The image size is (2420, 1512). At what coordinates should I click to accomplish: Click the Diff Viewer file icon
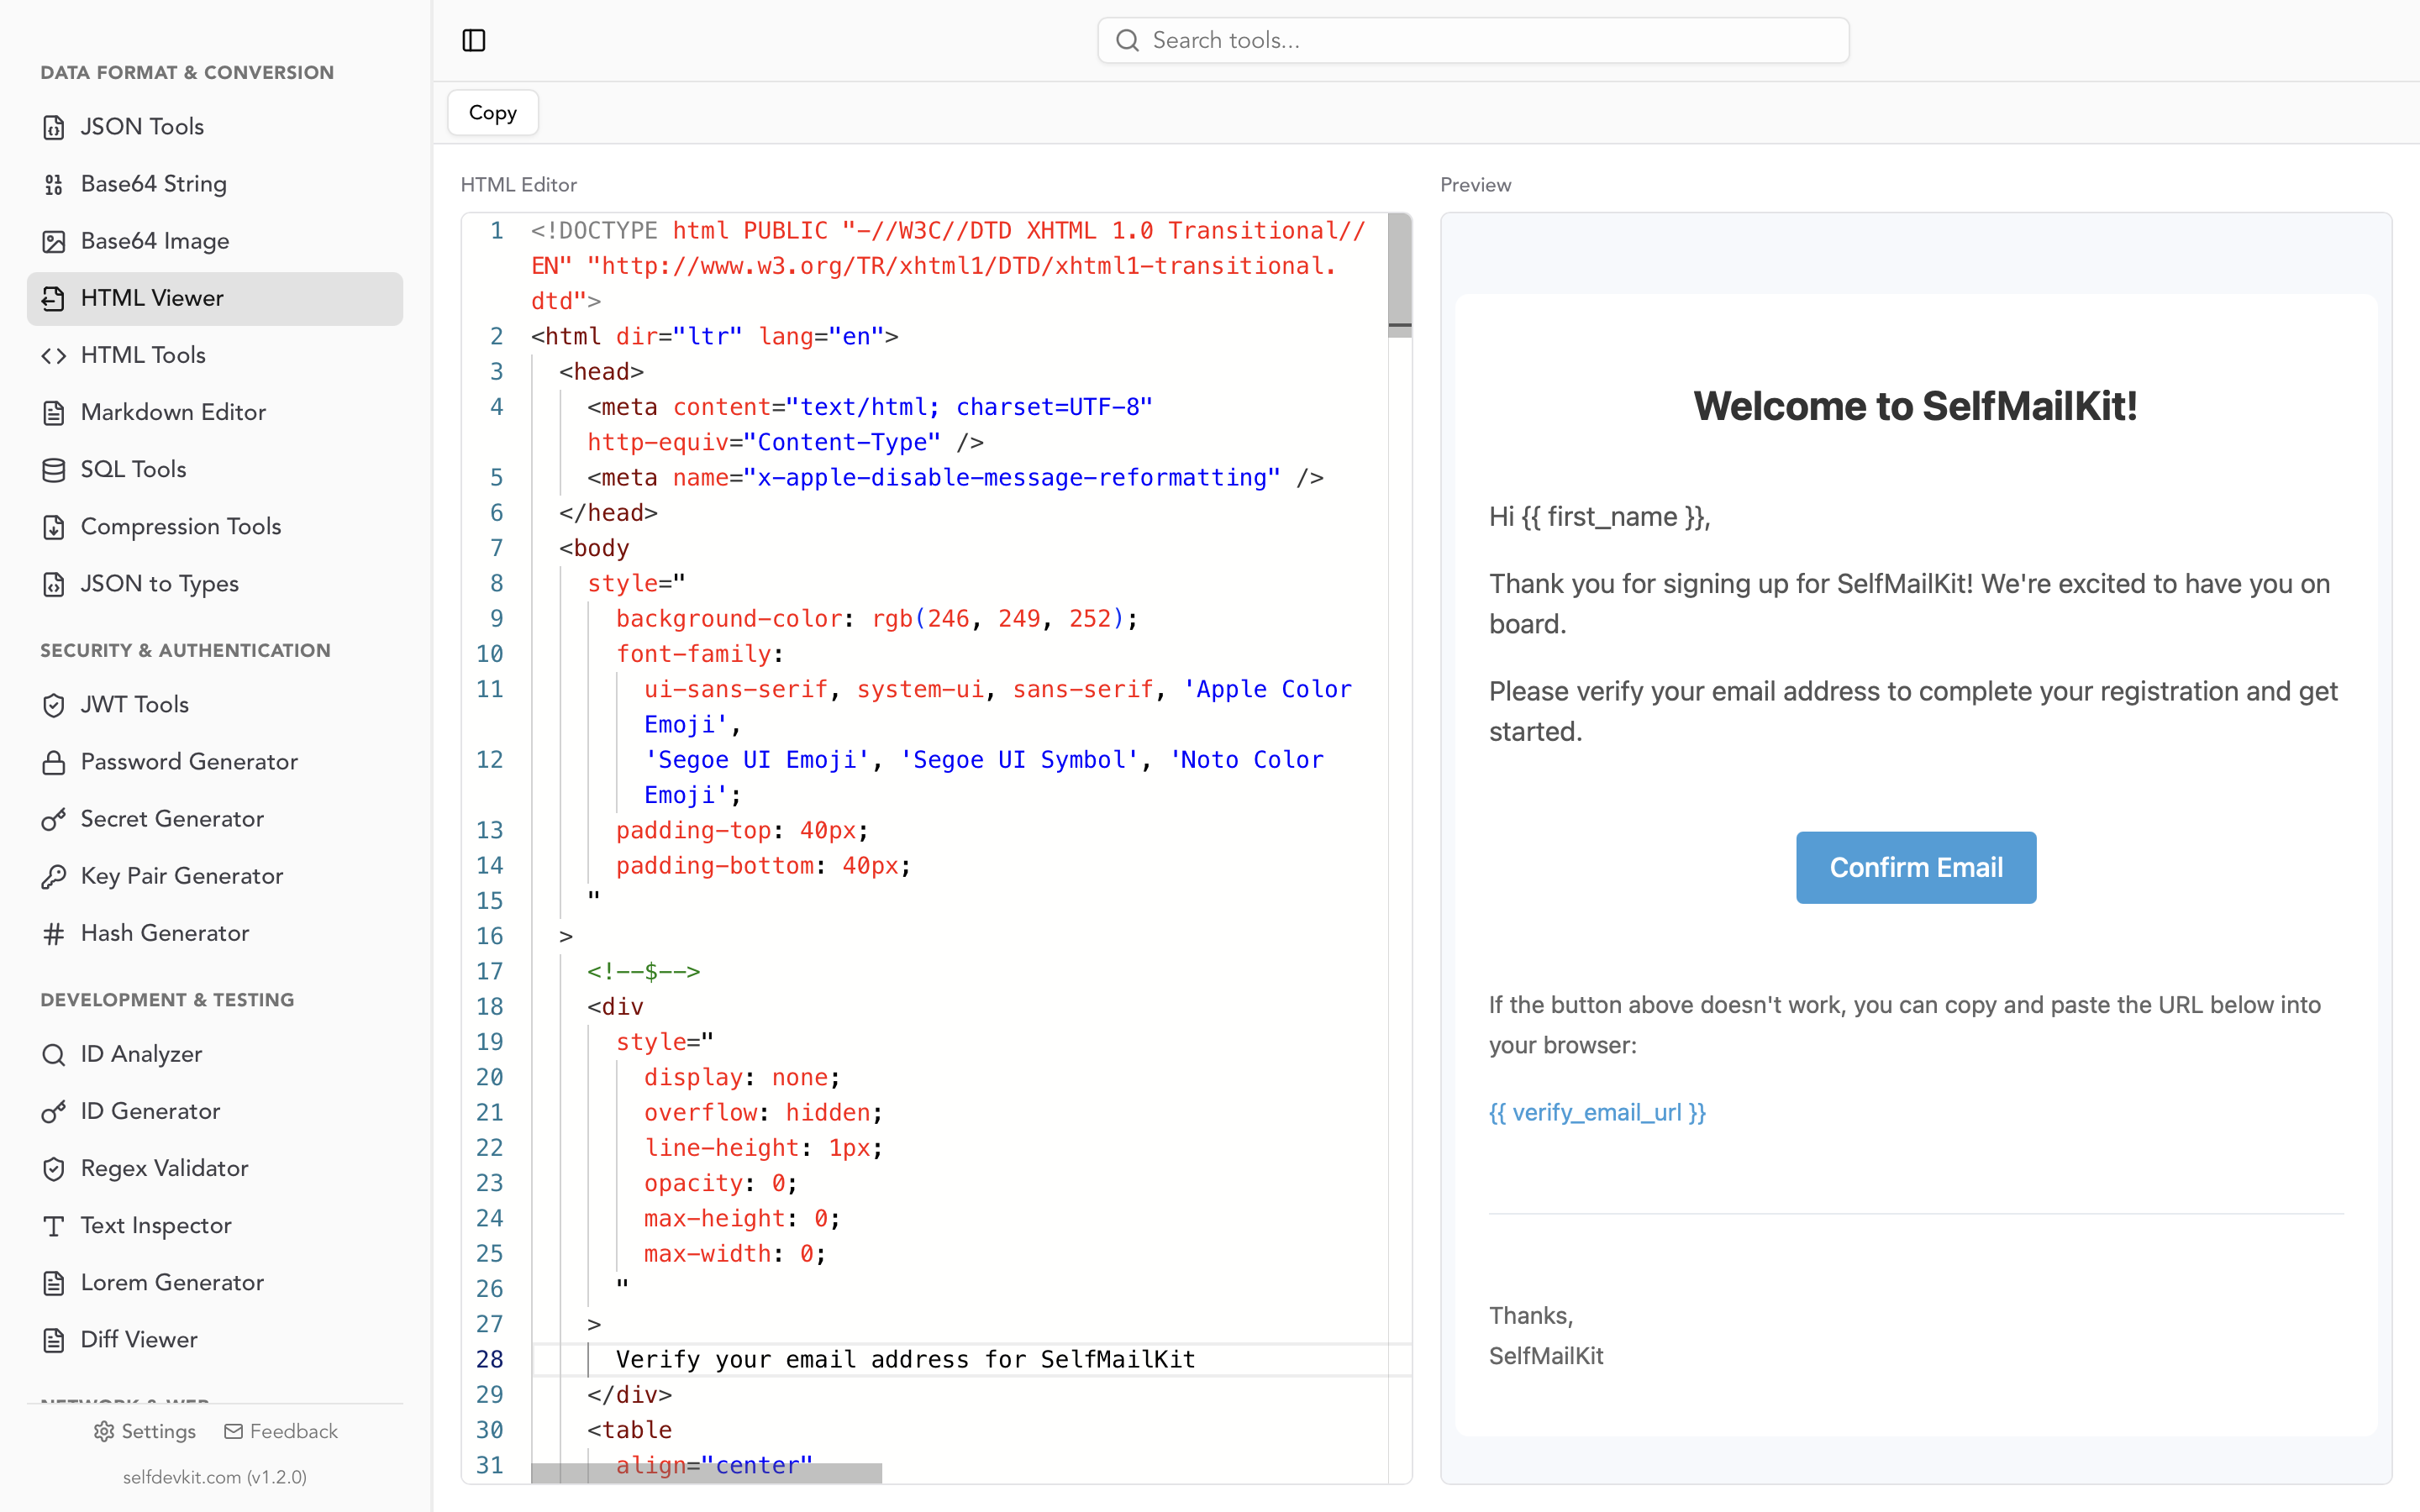(x=54, y=1340)
